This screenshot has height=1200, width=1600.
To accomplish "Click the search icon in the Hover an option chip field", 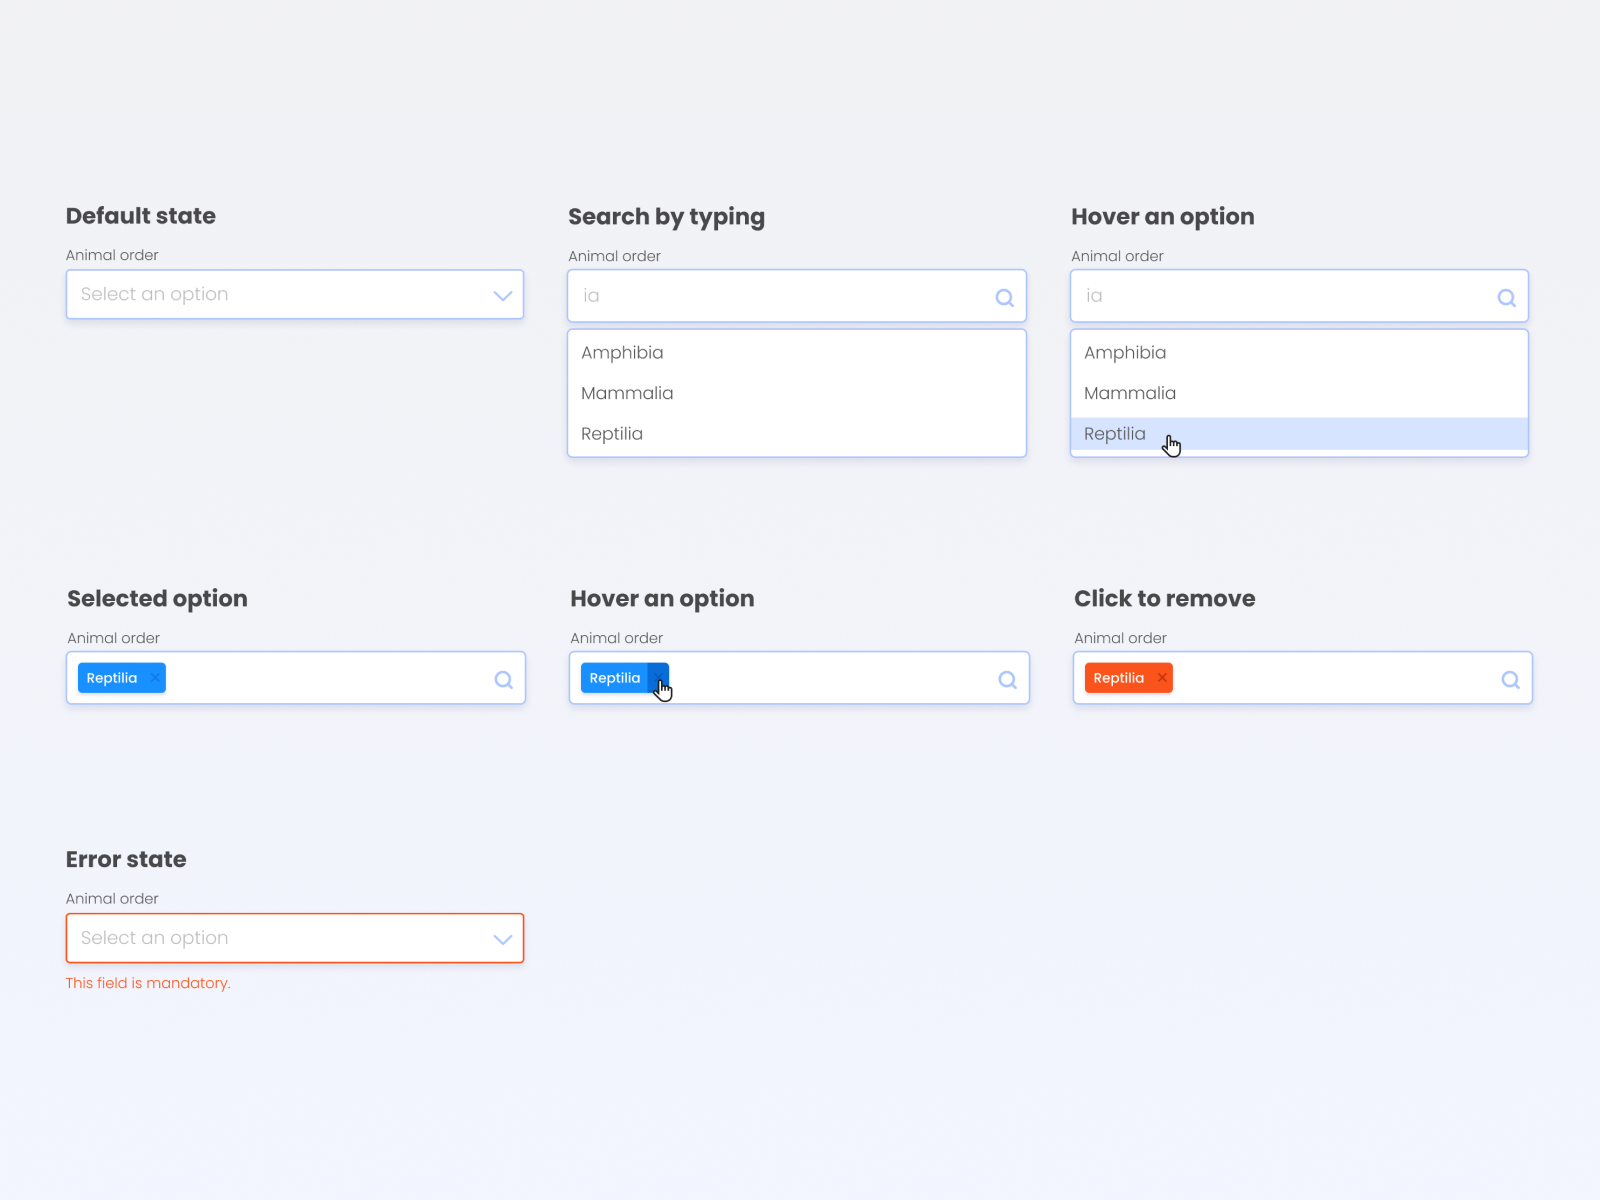I will [x=1007, y=679].
